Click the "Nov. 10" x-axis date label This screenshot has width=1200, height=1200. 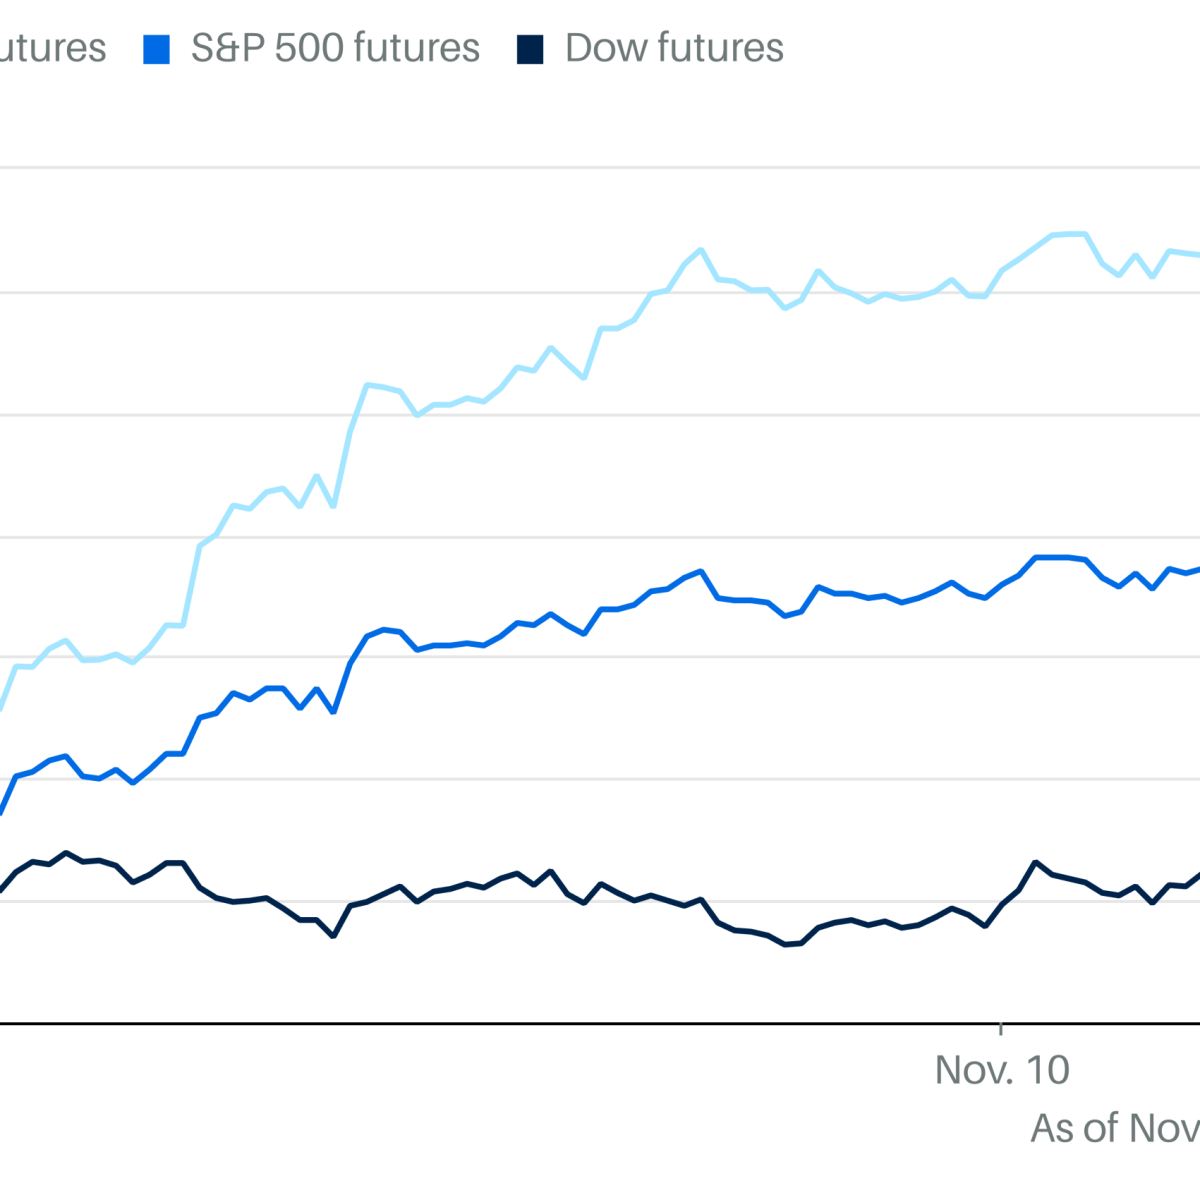(x=1002, y=1070)
